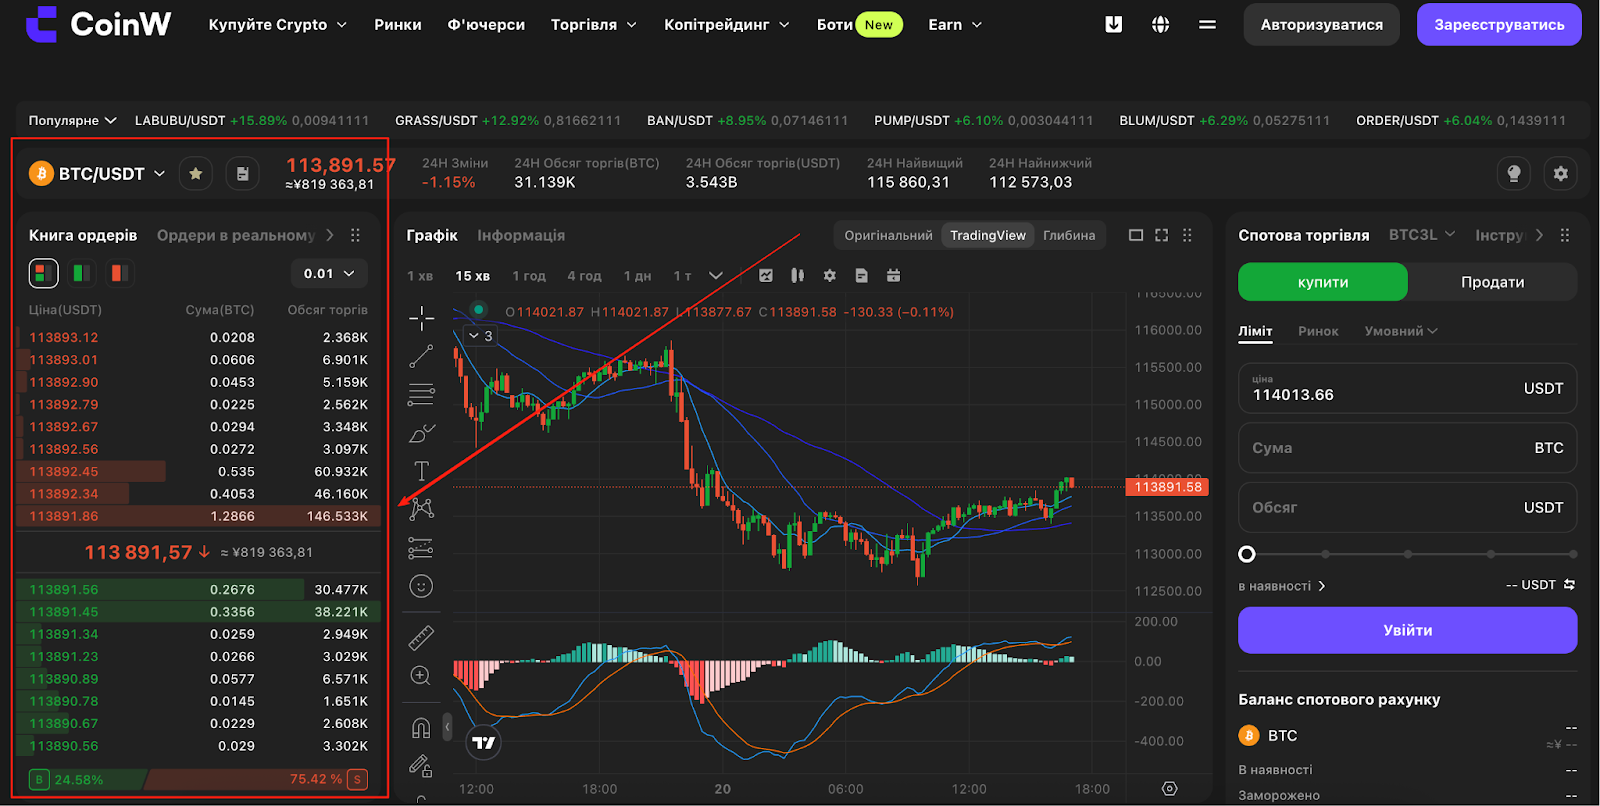Click the chart zoom-in magnifier tool
The image size is (1600, 806).
(x=421, y=676)
